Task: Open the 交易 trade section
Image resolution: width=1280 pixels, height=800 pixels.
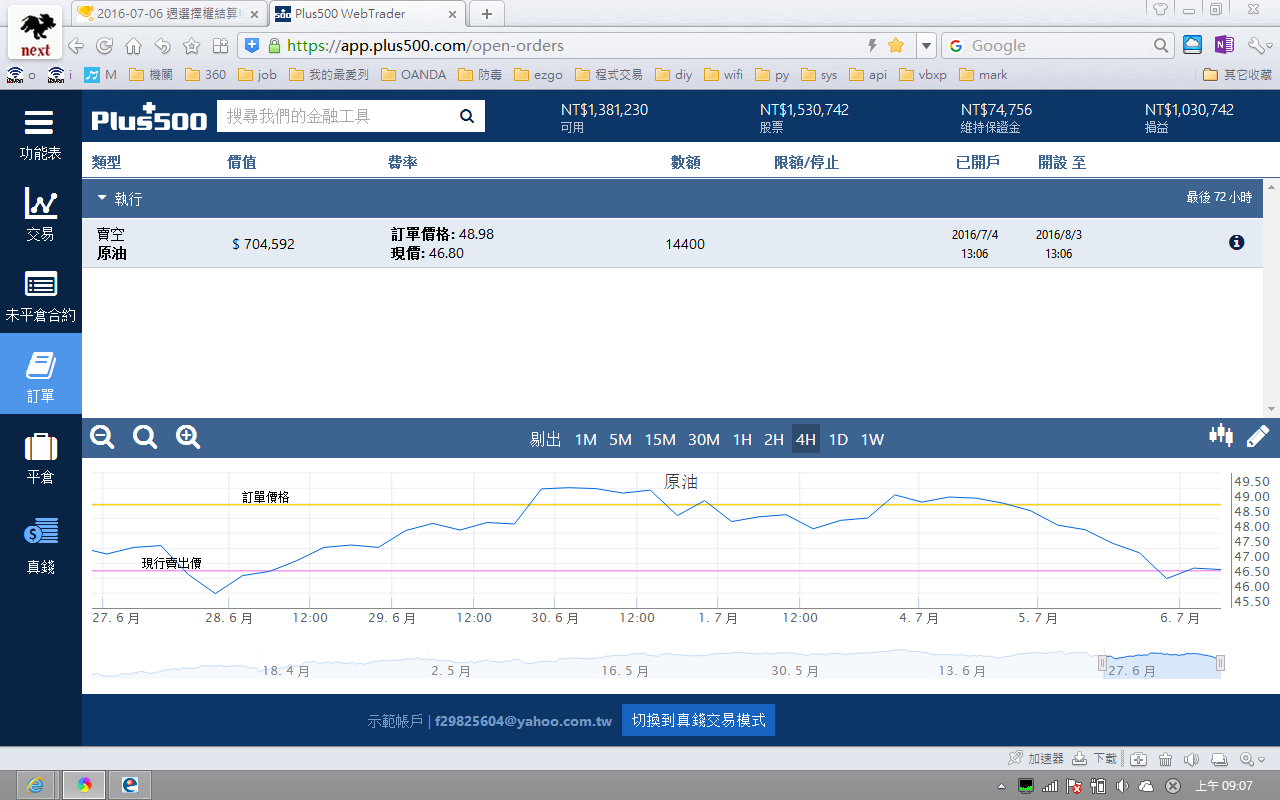Action: 40,214
